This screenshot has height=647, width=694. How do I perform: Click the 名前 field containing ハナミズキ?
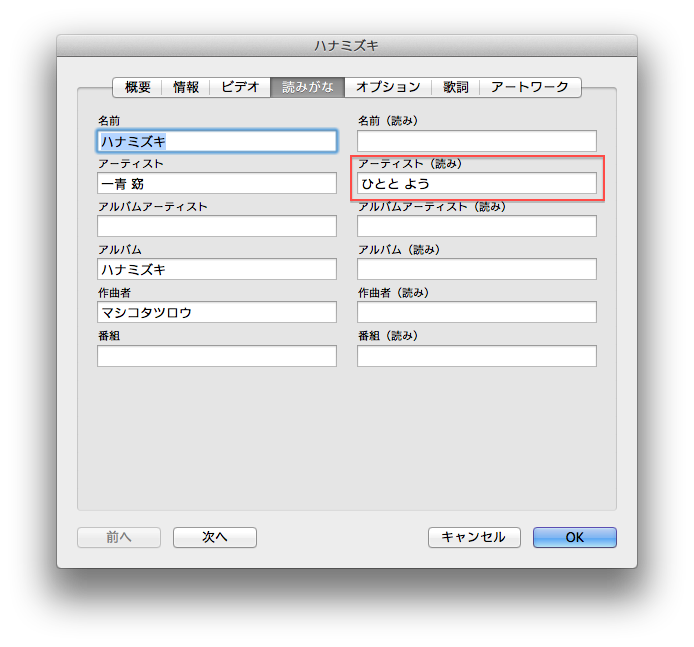point(217,141)
